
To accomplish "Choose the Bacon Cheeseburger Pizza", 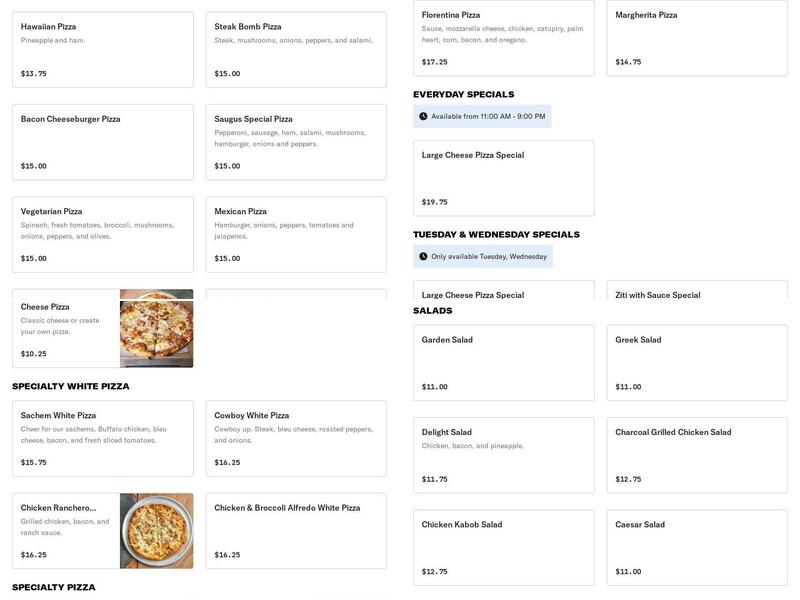I will [100, 140].
